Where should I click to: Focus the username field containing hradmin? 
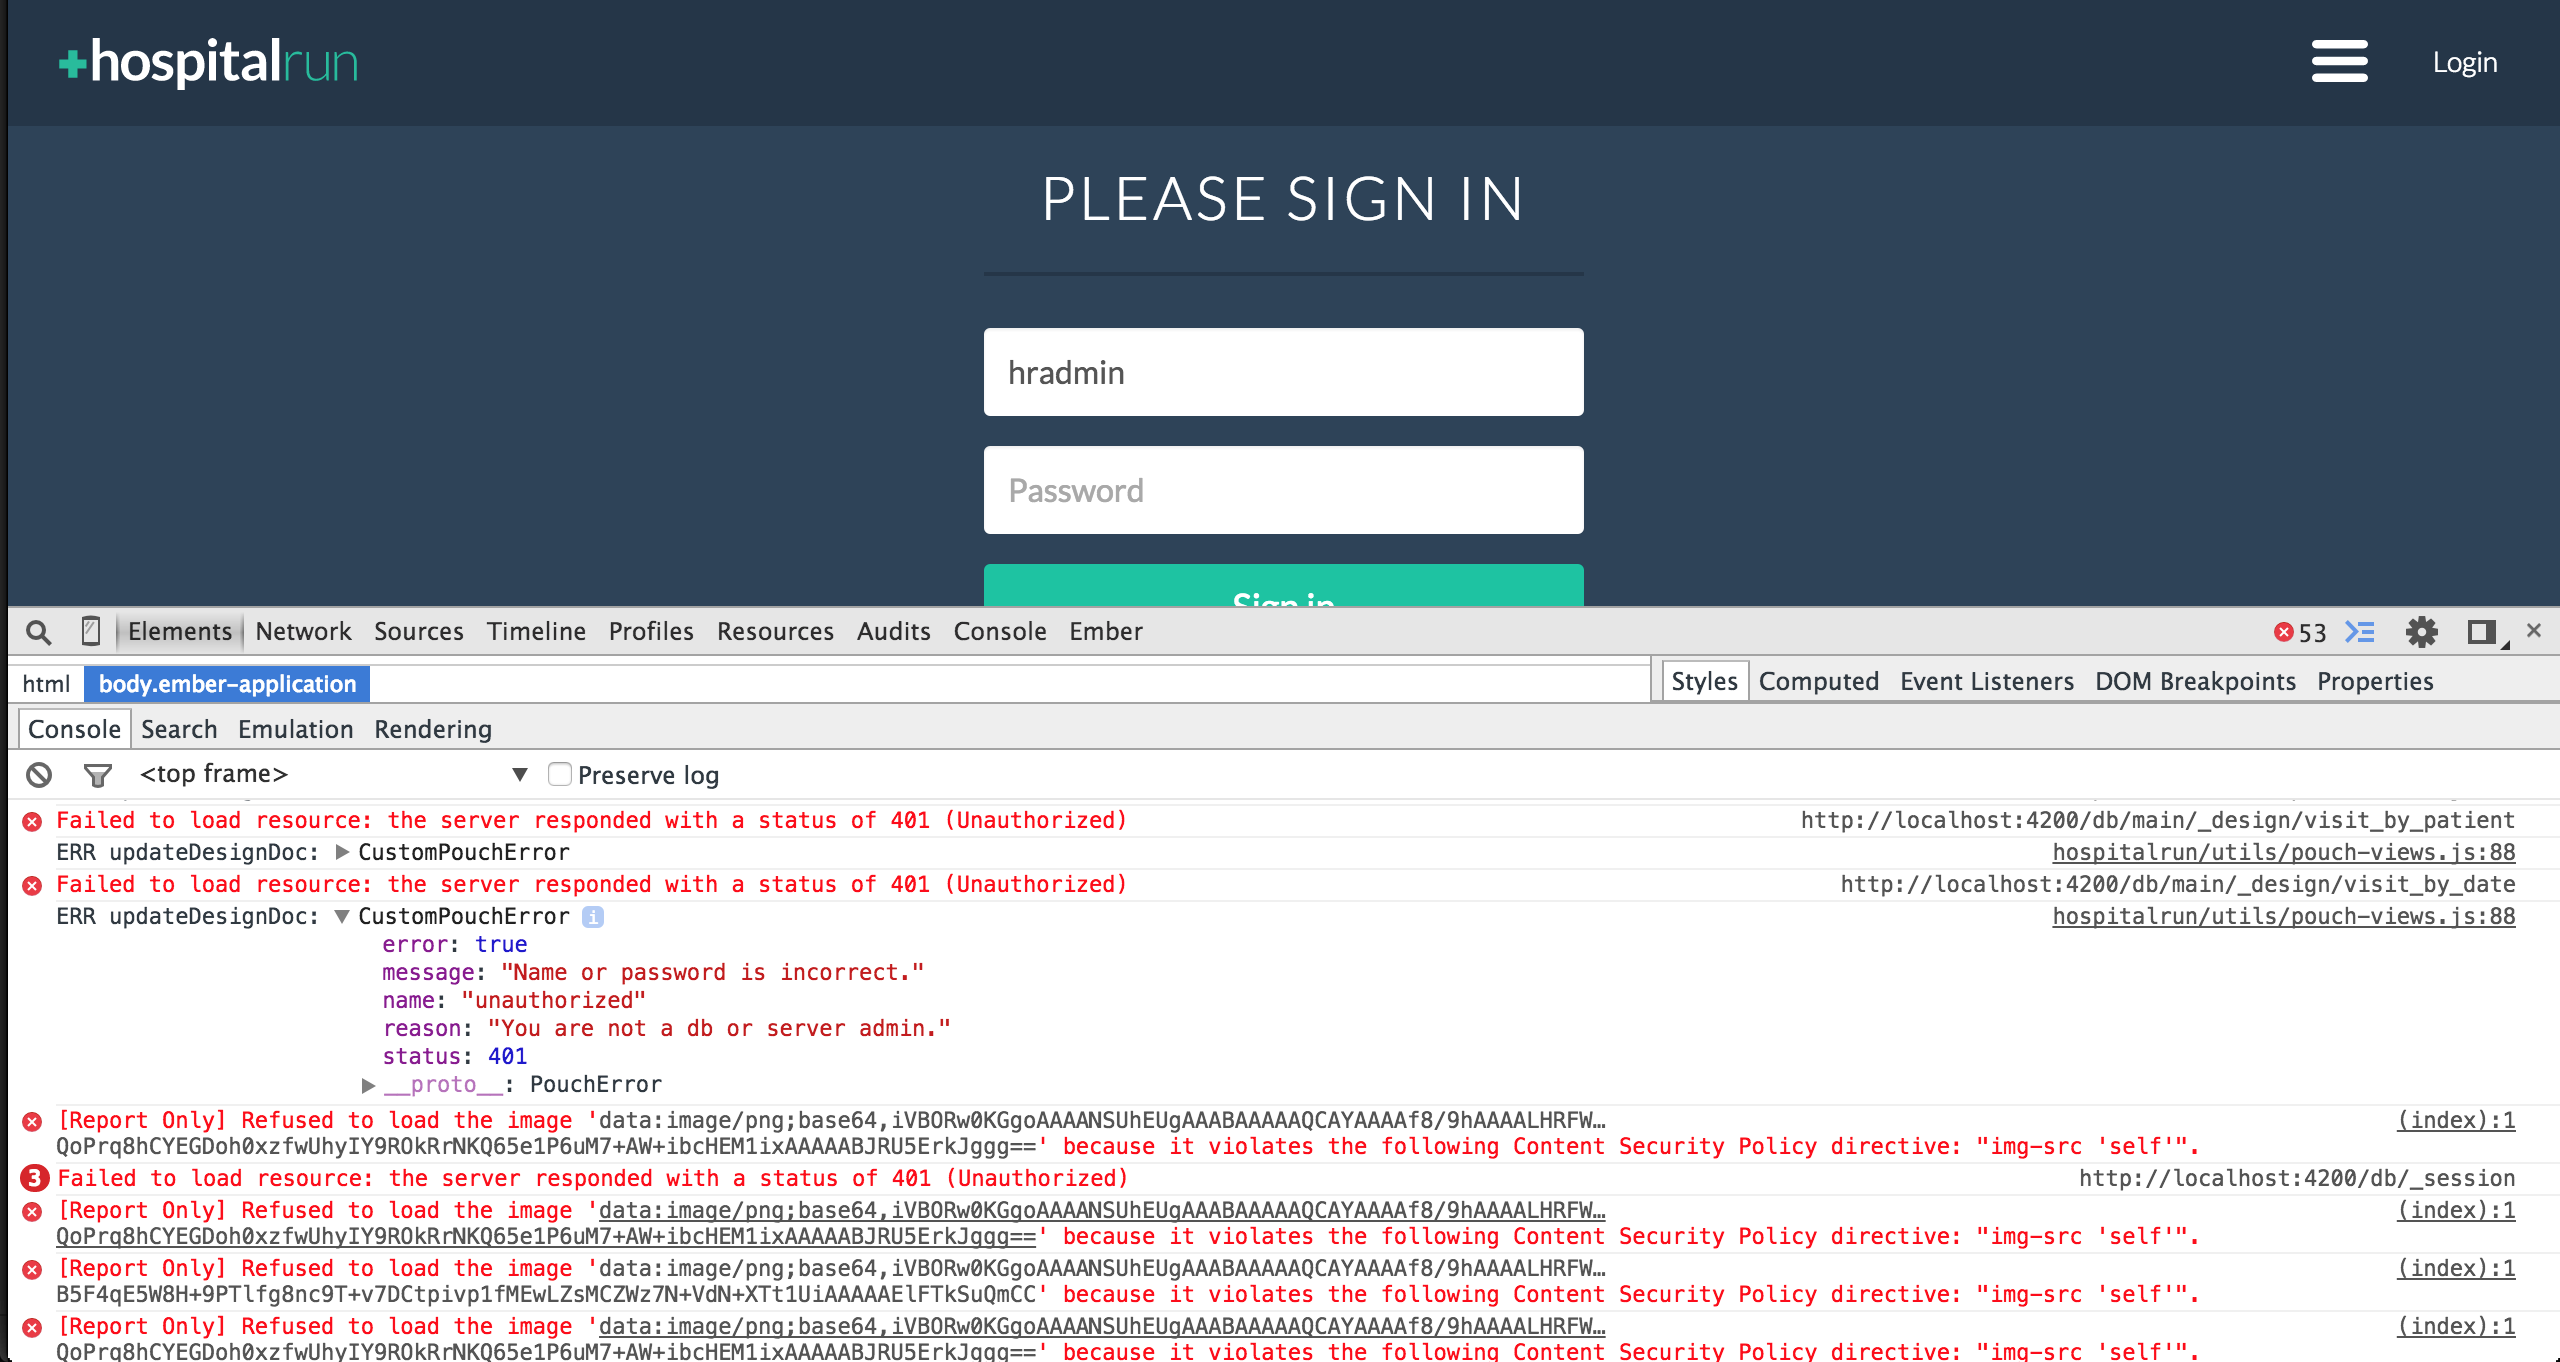click(x=1283, y=372)
